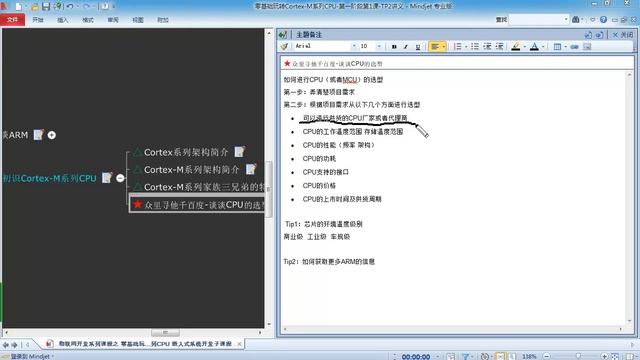The height and width of the screenshot is (360, 640).
Task: Apply text highlight color
Action: click(x=516, y=47)
